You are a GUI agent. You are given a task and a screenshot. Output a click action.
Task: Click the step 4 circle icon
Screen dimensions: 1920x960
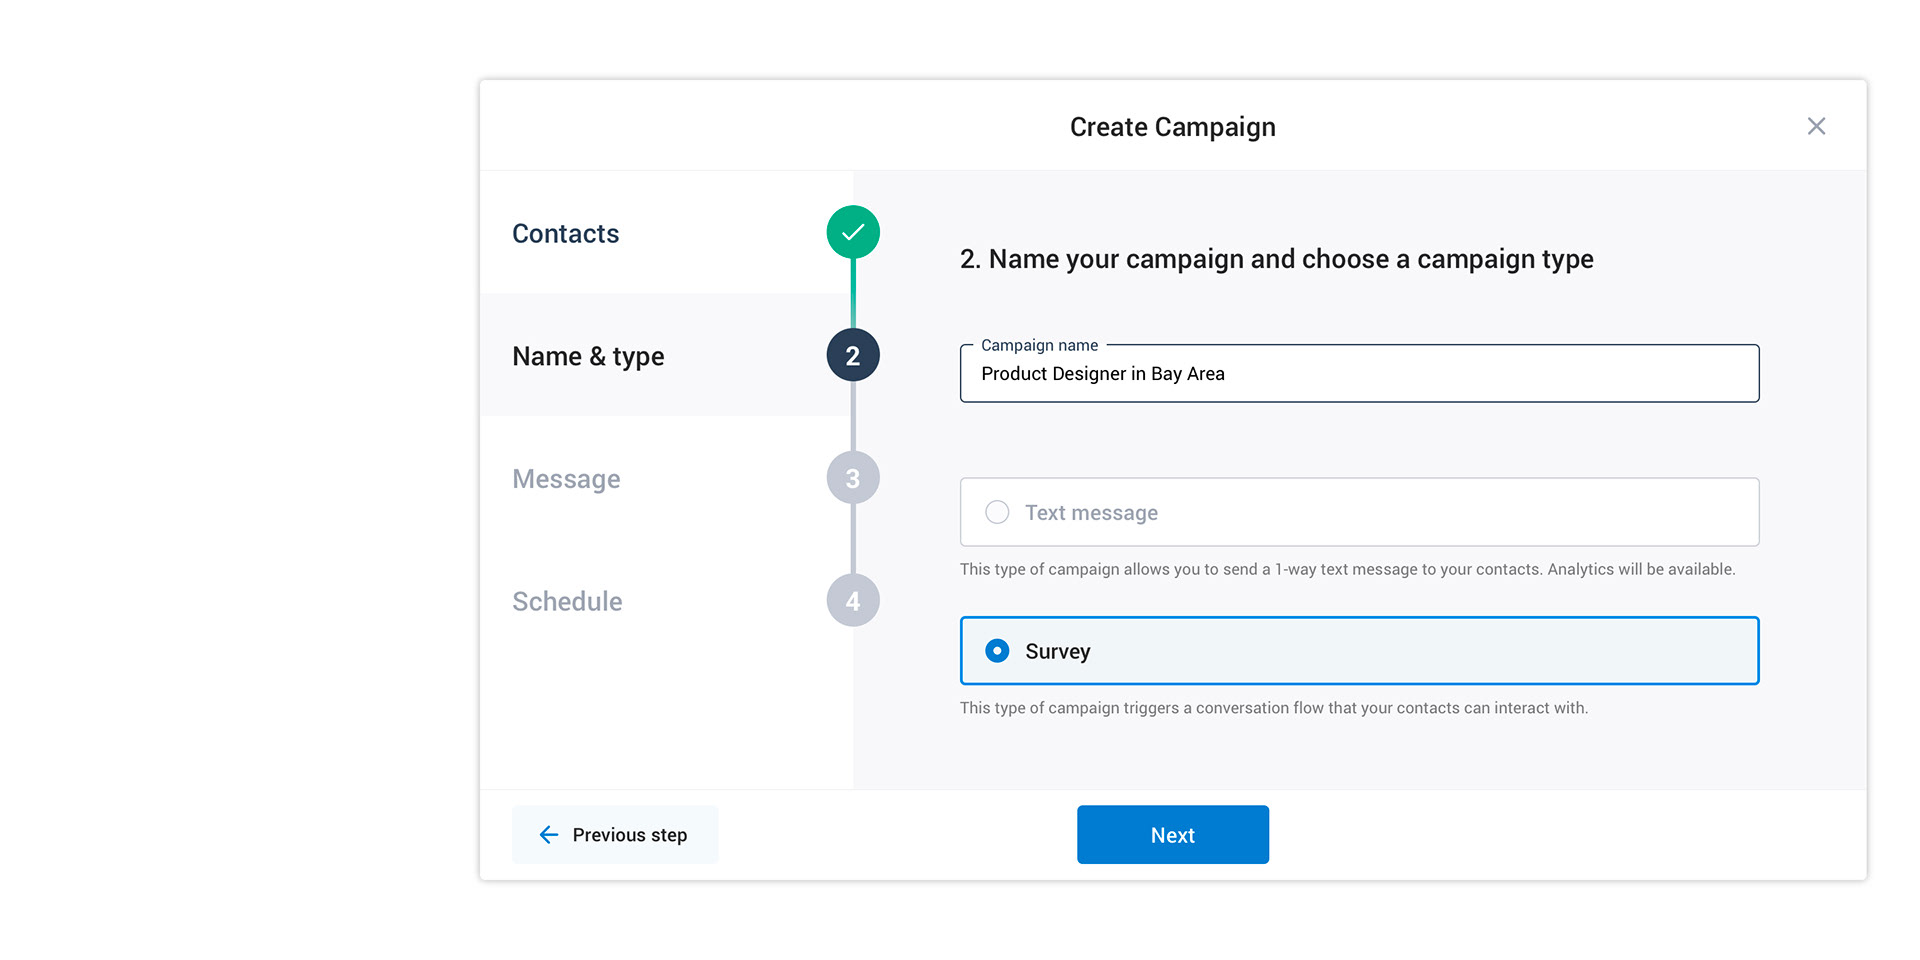(x=853, y=600)
